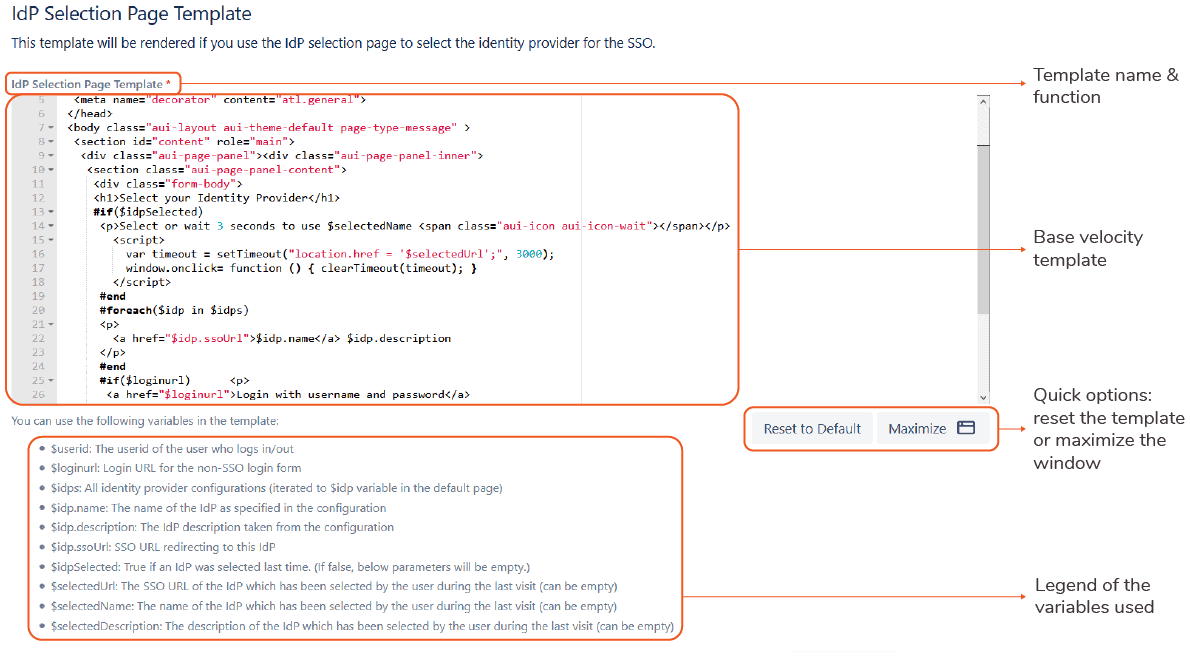Image resolution: width=1190 pixels, height=668 pixels.
Task: Click Reset to Default
Action: click(811, 427)
